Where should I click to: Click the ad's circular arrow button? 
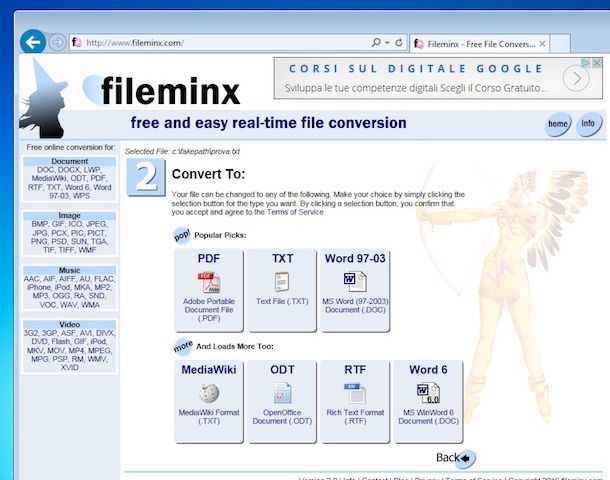[x=577, y=78]
